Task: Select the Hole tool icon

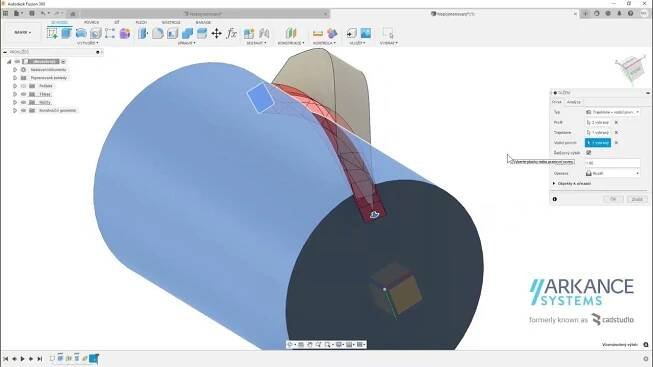Action: [96, 33]
